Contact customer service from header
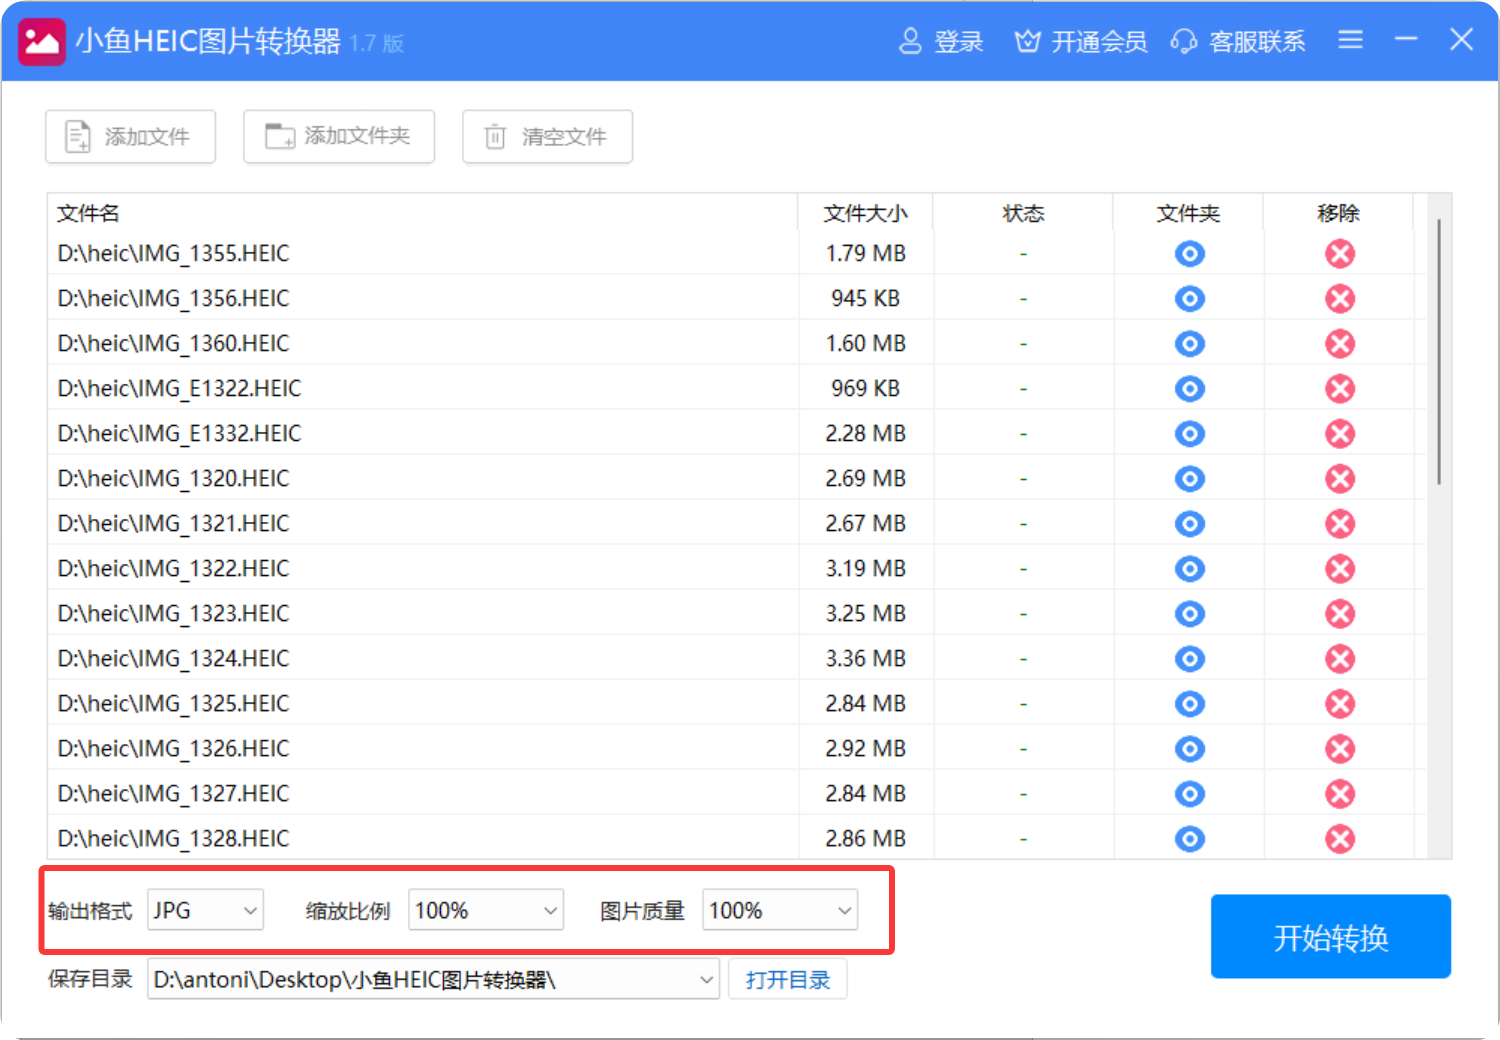Image resolution: width=1500 pixels, height=1040 pixels. [x=1238, y=41]
